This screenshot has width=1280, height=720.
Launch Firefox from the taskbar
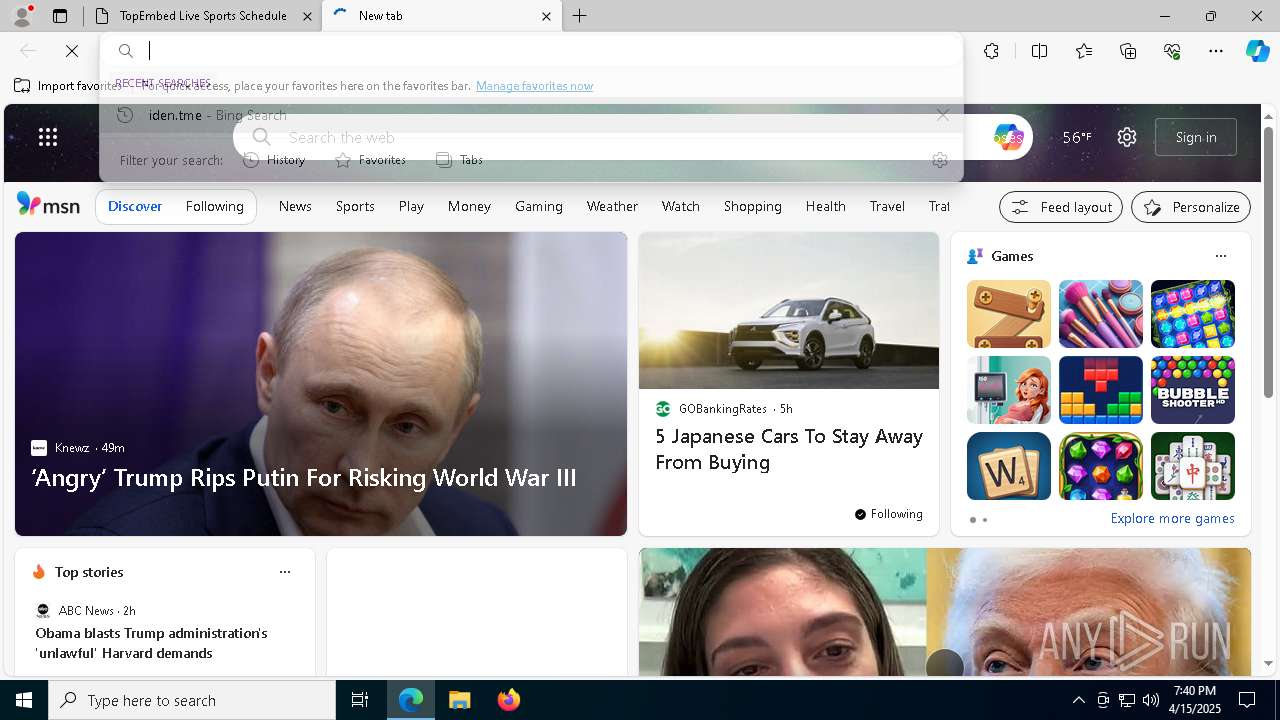(509, 700)
